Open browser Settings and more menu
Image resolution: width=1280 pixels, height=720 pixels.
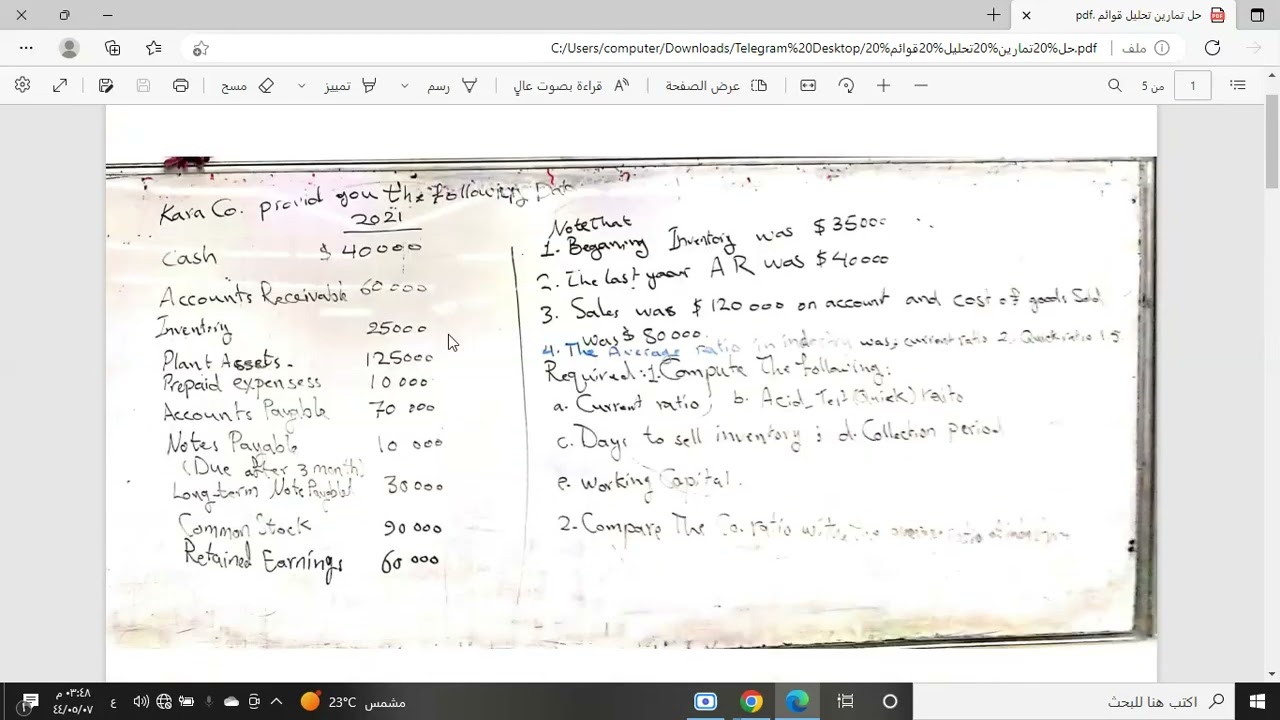[26, 48]
